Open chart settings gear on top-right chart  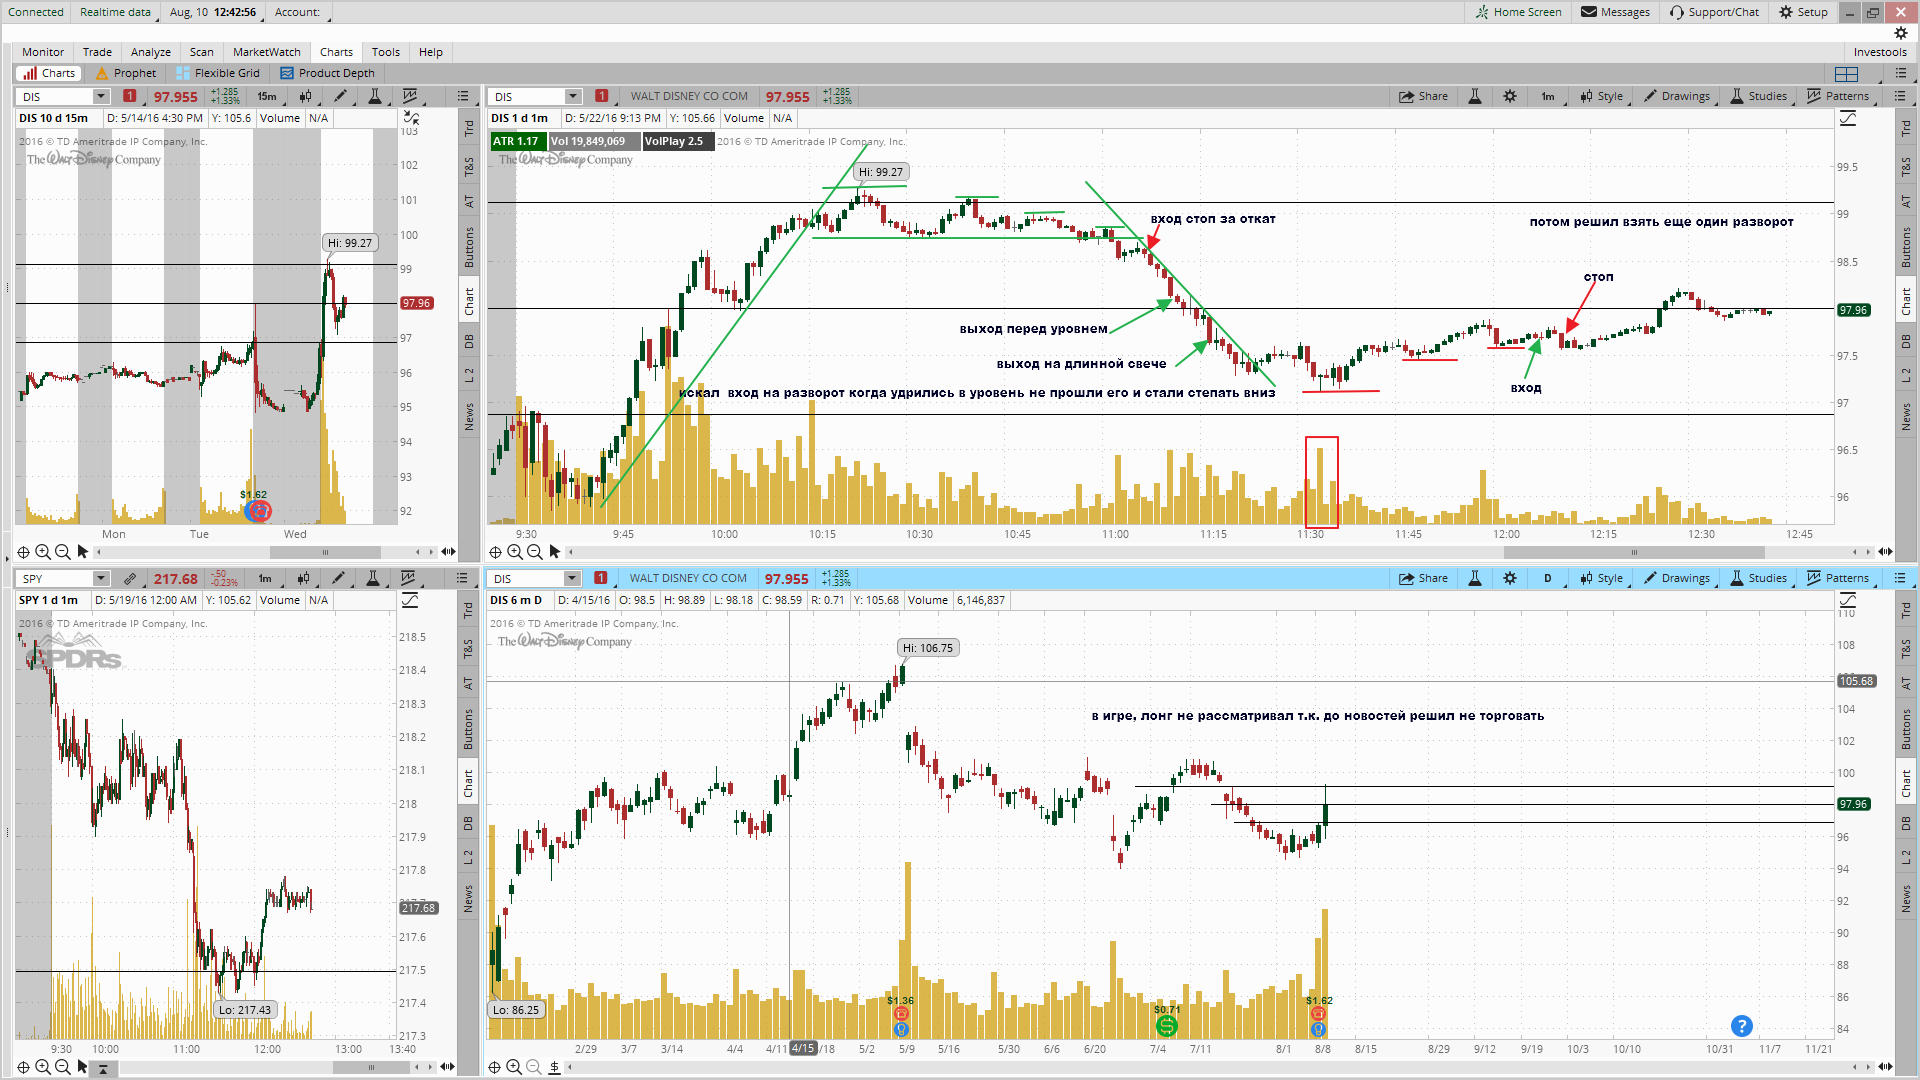pyautogui.click(x=1510, y=97)
